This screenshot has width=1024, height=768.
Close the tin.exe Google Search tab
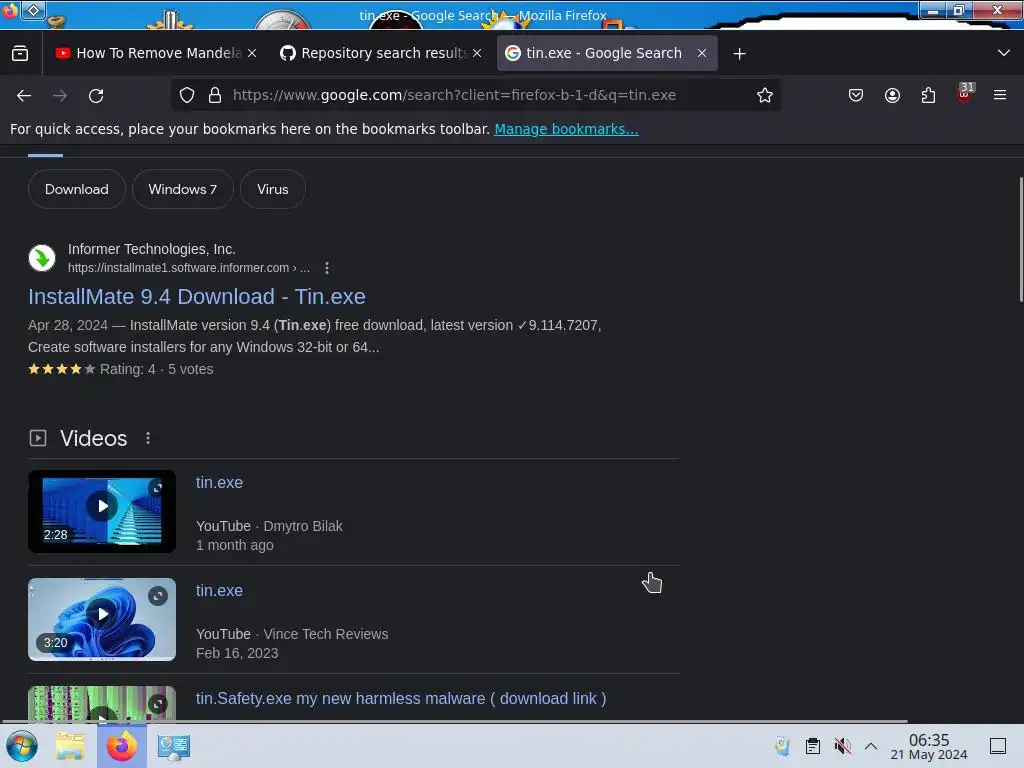click(702, 53)
